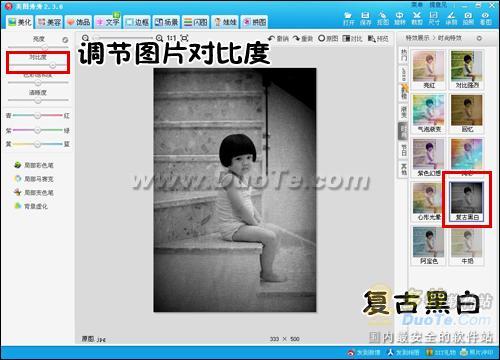
Task: Click the 涂鸦 doodle icon
Action: coord(451,19)
